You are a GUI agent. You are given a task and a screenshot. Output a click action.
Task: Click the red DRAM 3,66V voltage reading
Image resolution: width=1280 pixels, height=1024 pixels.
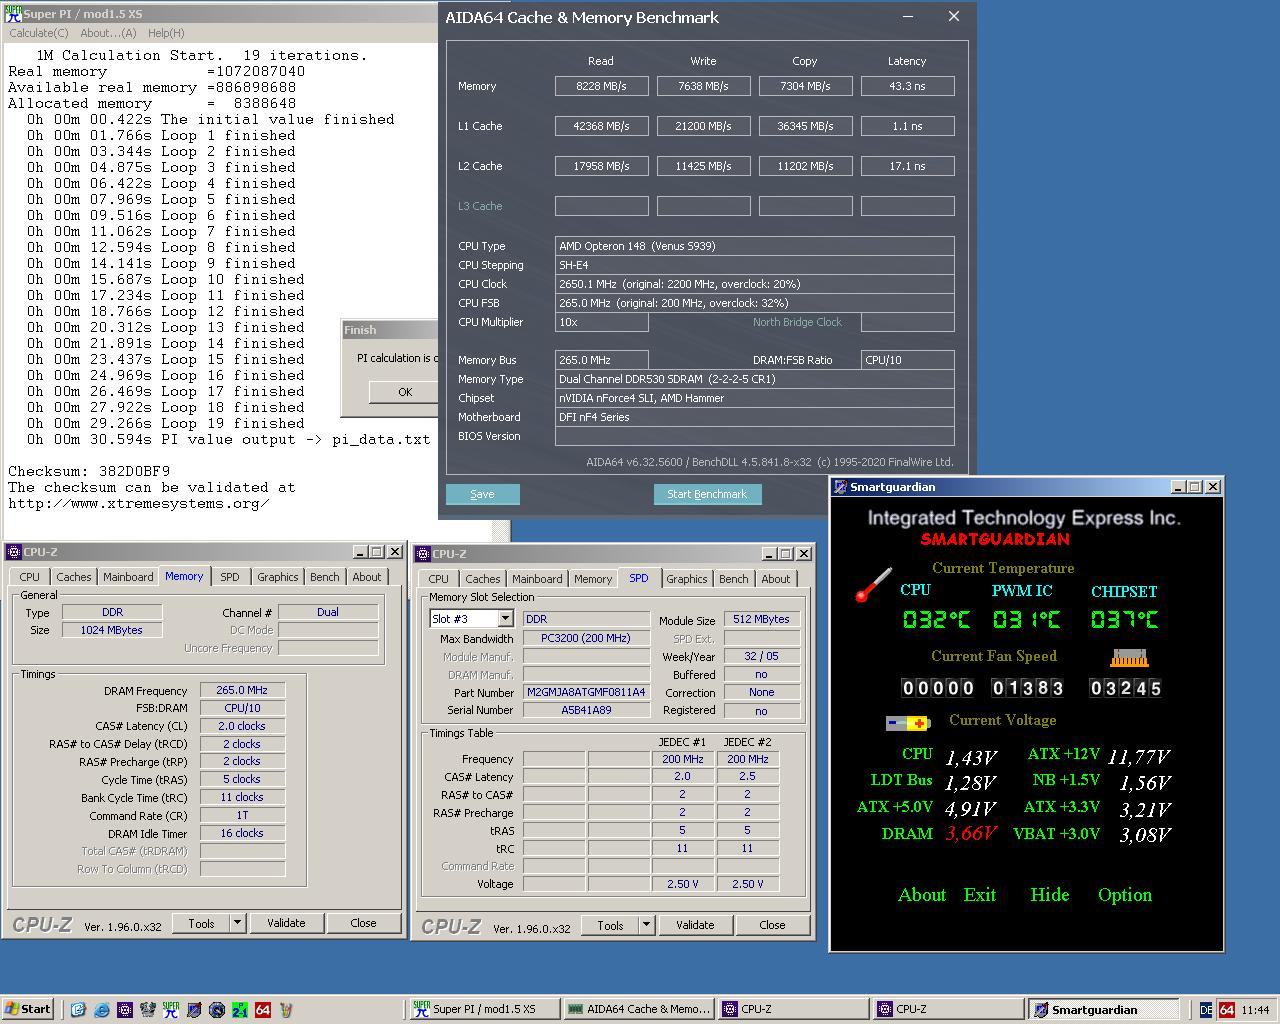click(970, 833)
